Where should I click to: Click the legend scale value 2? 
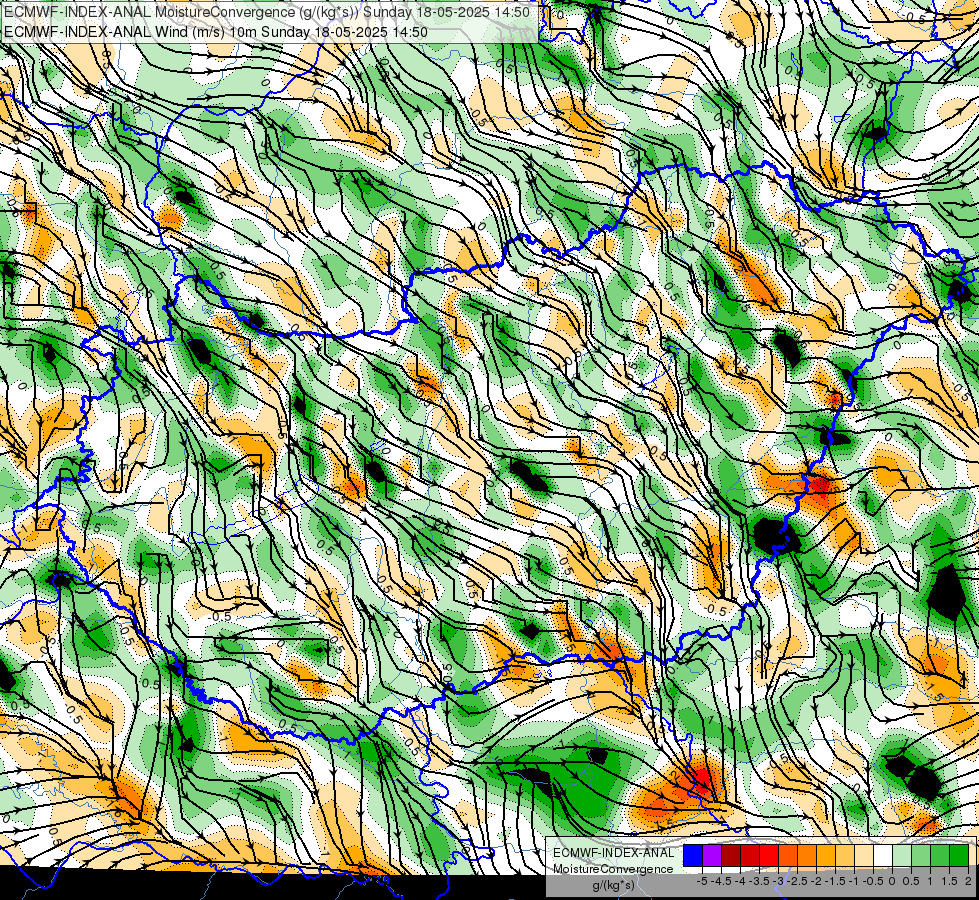pos(968,881)
